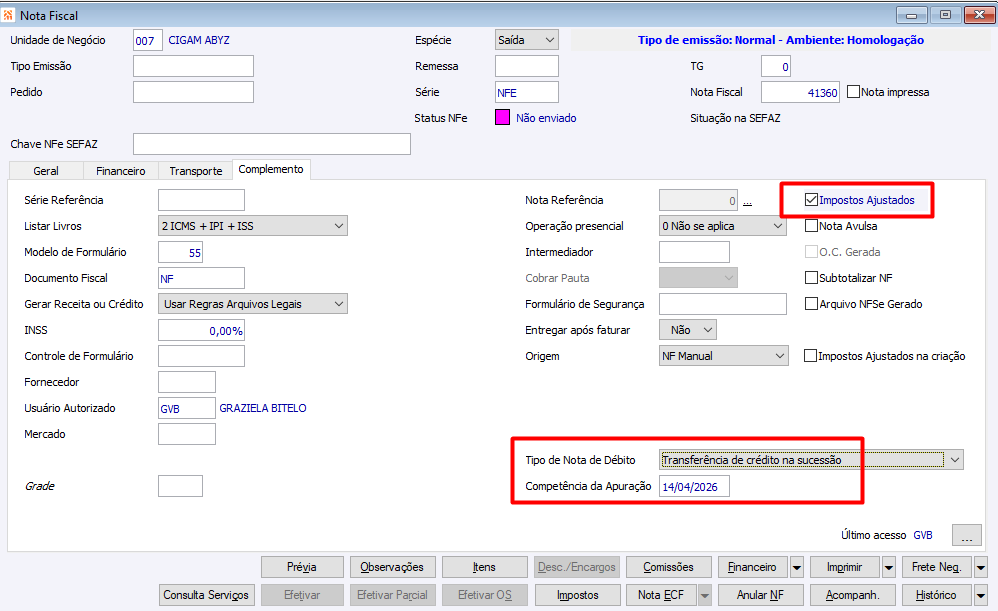
Task: Switch to the Financeiro tab
Action: (120, 171)
